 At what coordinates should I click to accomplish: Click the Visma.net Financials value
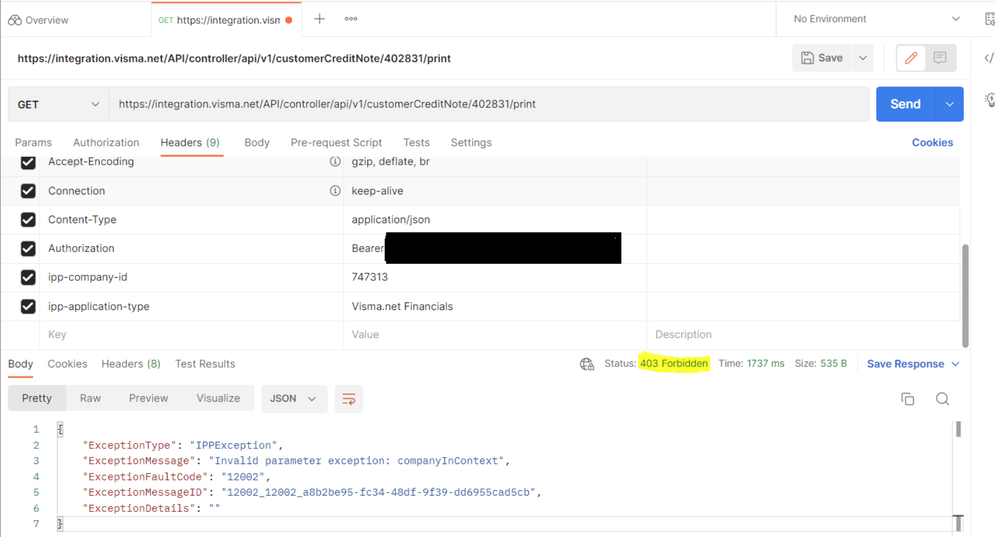pyautogui.click(x=402, y=306)
